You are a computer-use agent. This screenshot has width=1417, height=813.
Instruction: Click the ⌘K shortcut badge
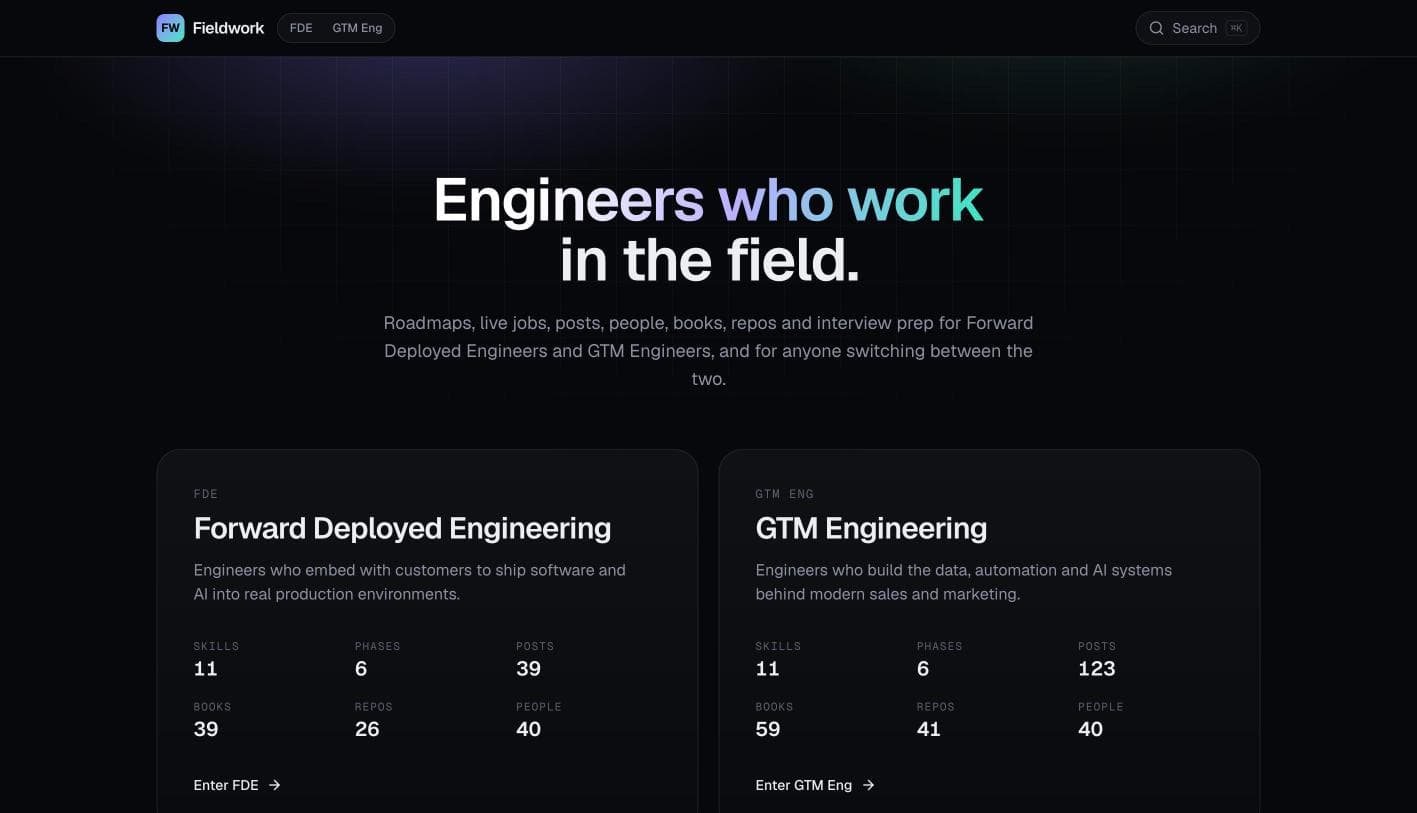[1236, 28]
